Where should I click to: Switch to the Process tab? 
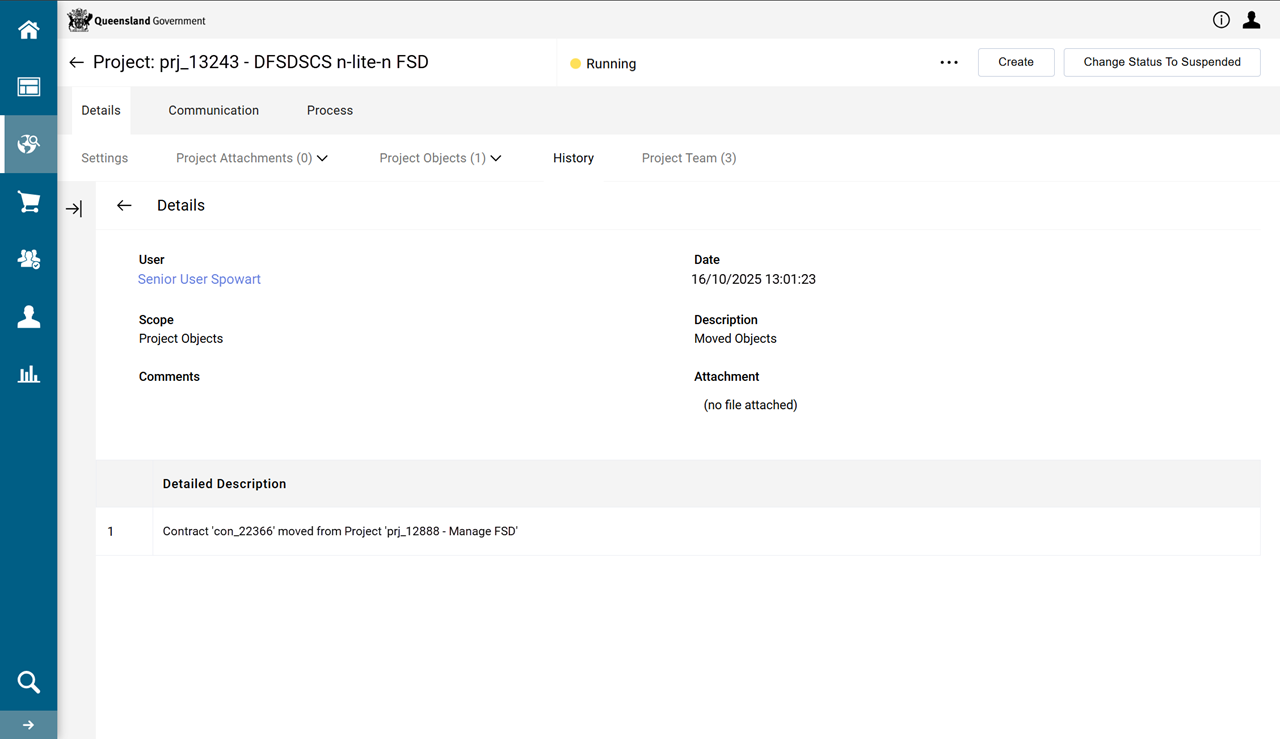(x=329, y=110)
